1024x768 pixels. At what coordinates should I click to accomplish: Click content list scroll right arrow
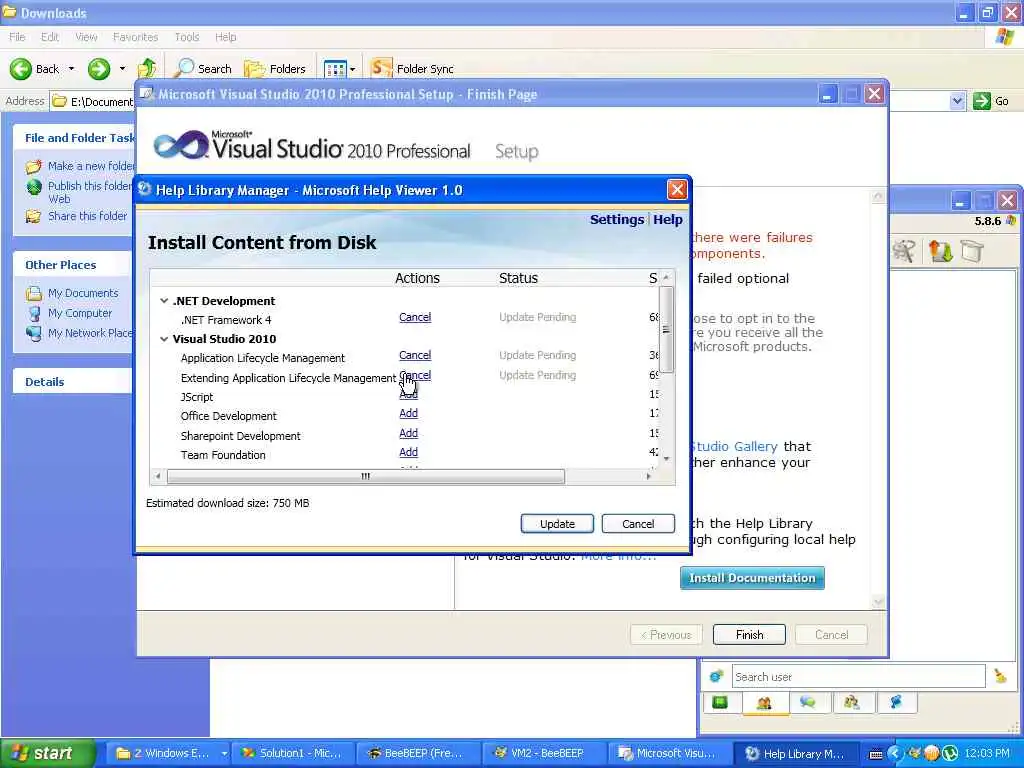pos(648,476)
